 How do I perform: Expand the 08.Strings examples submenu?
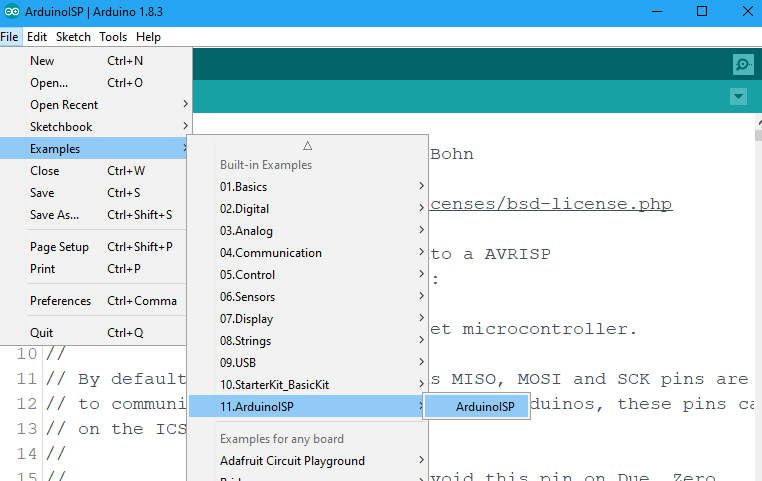[308, 341]
